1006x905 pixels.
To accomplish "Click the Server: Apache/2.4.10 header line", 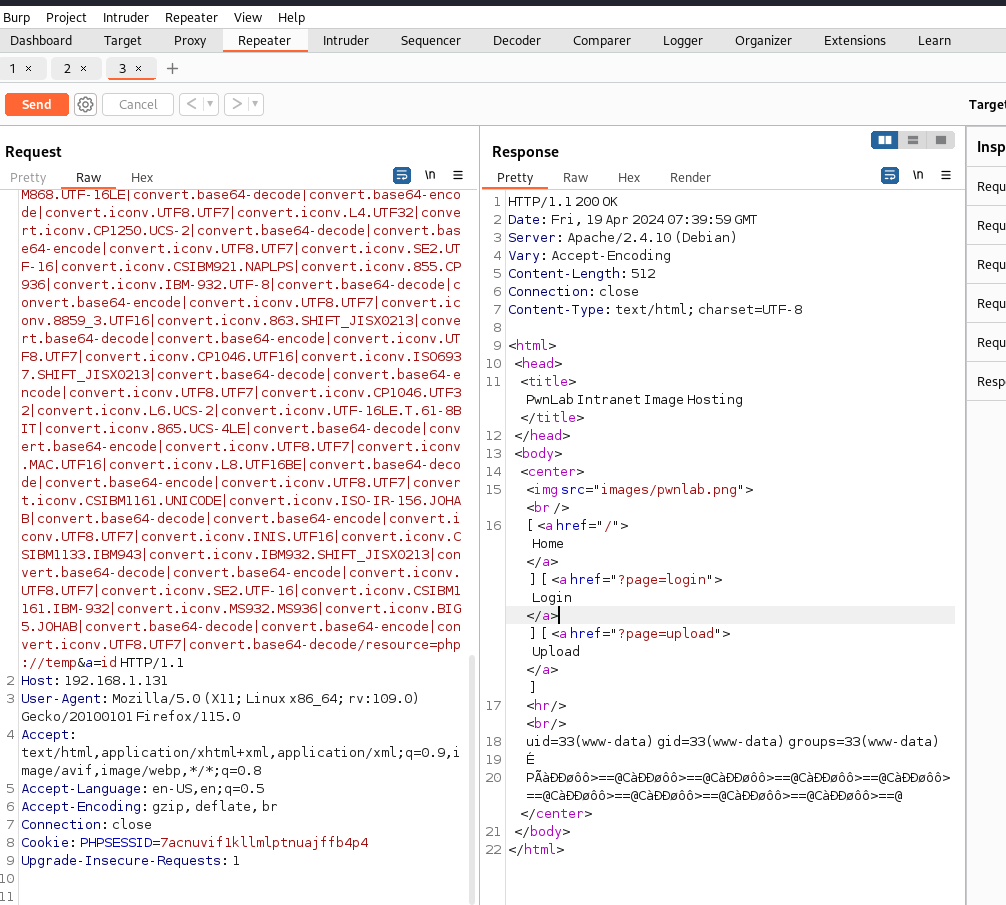I will 622,237.
